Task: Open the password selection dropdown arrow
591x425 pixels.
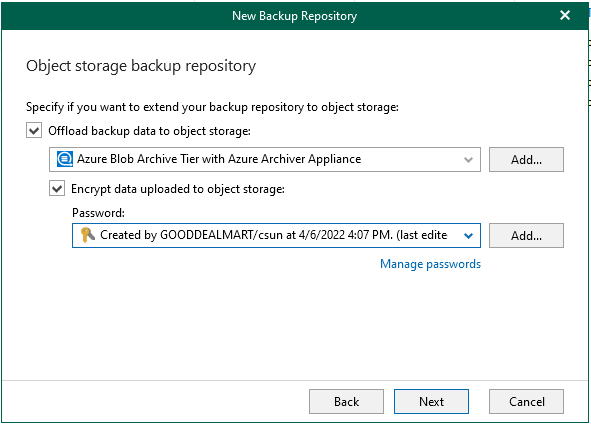Action: click(x=468, y=236)
